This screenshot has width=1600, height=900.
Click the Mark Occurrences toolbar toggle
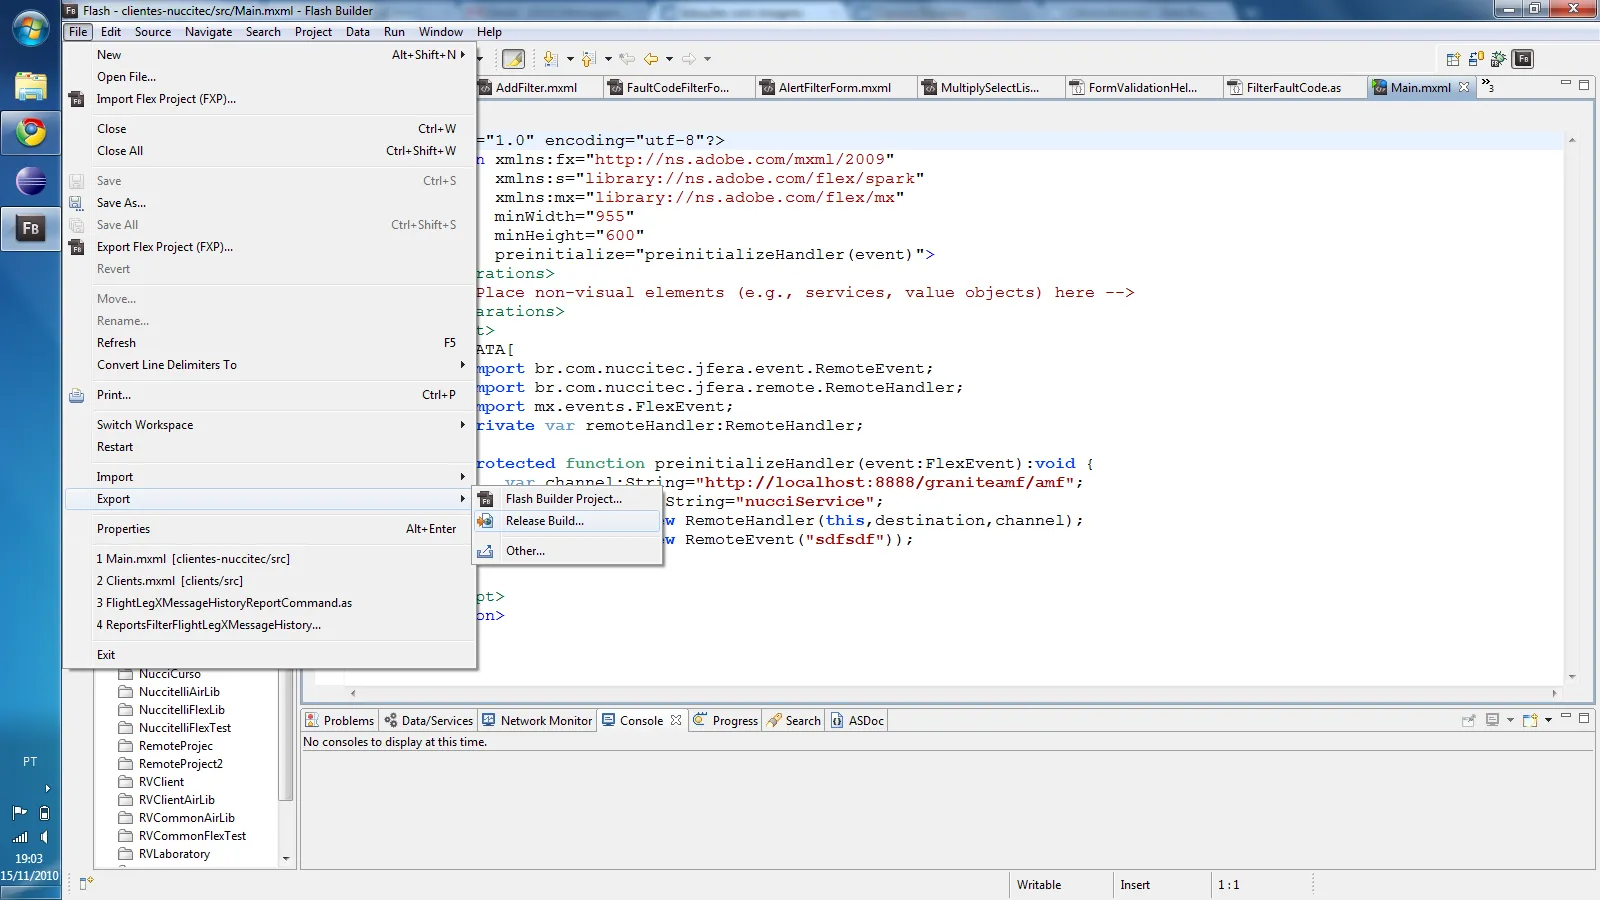click(513, 59)
